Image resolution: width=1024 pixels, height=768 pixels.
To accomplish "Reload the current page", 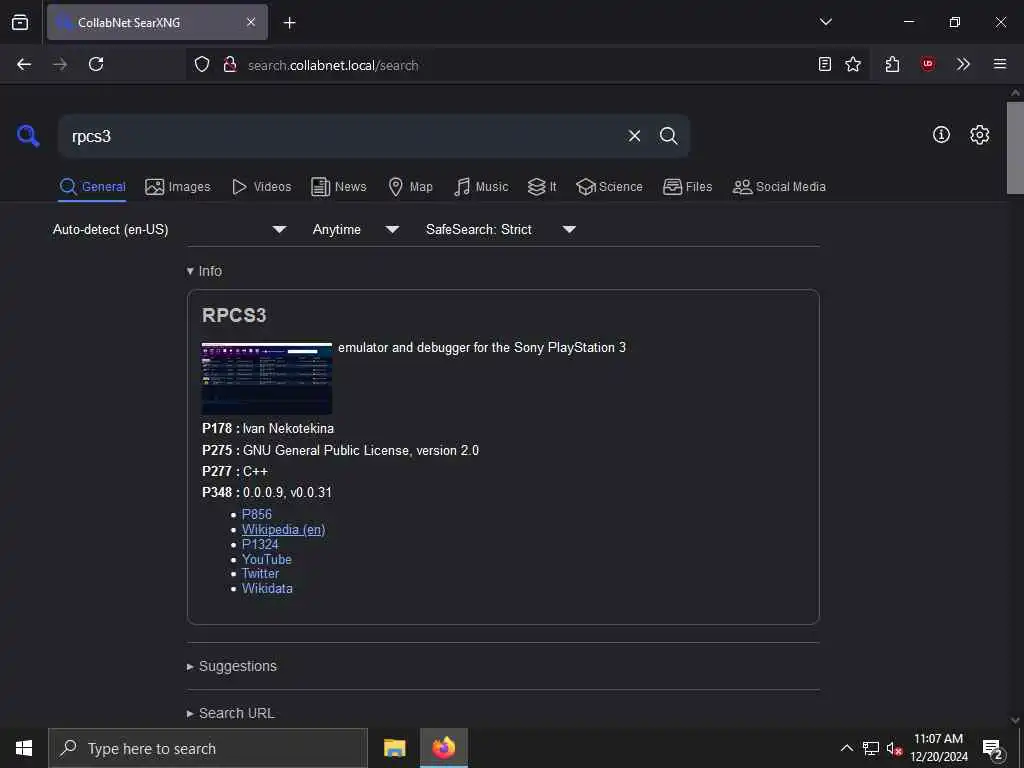I will click(96, 64).
